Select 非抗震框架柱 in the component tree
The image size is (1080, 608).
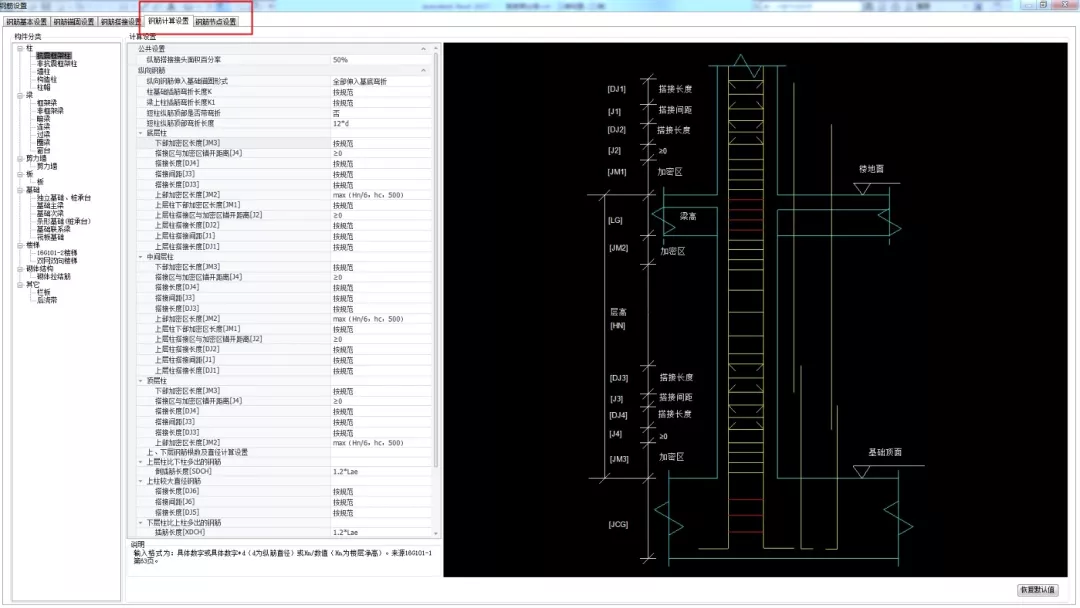[56, 64]
